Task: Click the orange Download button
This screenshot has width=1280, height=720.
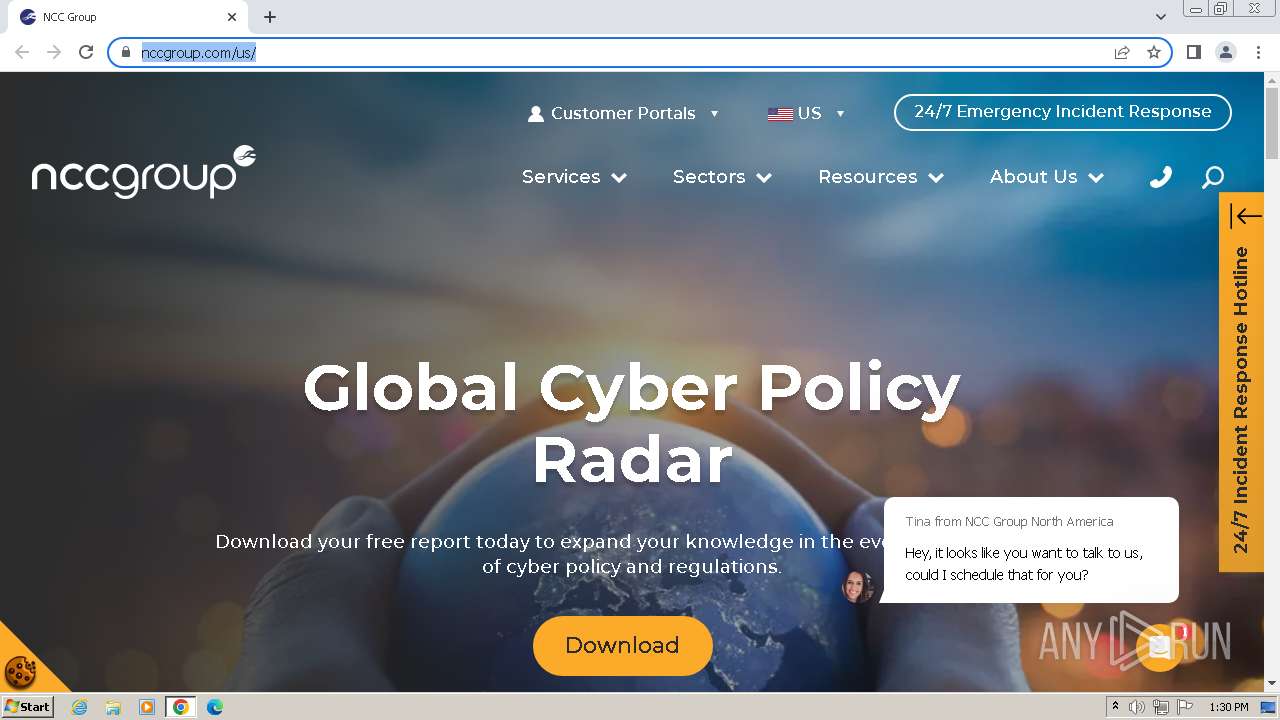Action: tap(622, 646)
